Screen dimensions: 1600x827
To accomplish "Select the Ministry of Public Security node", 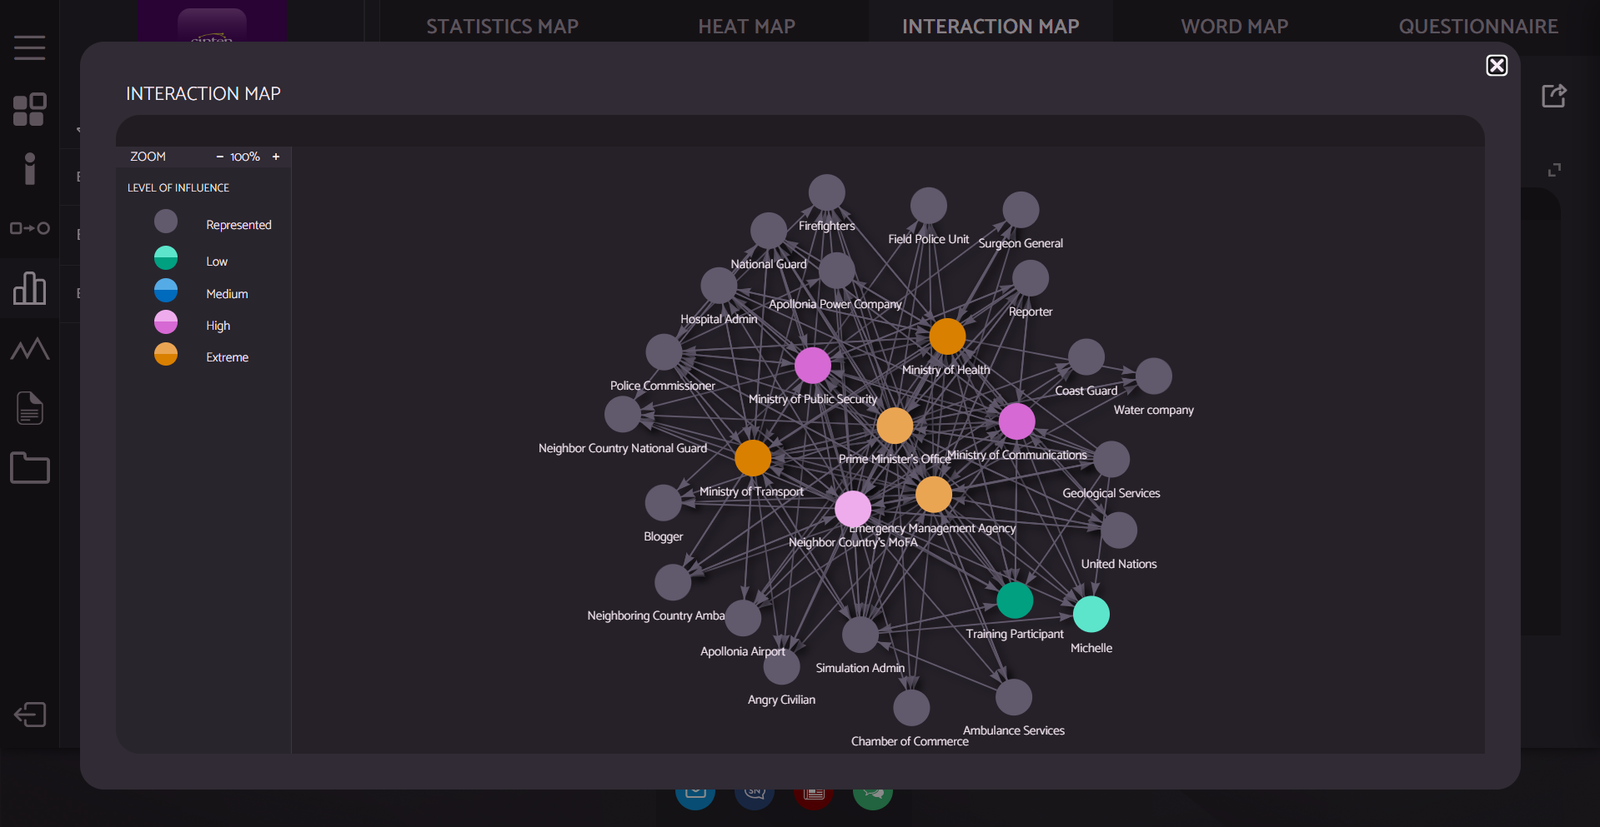I will pos(813,365).
